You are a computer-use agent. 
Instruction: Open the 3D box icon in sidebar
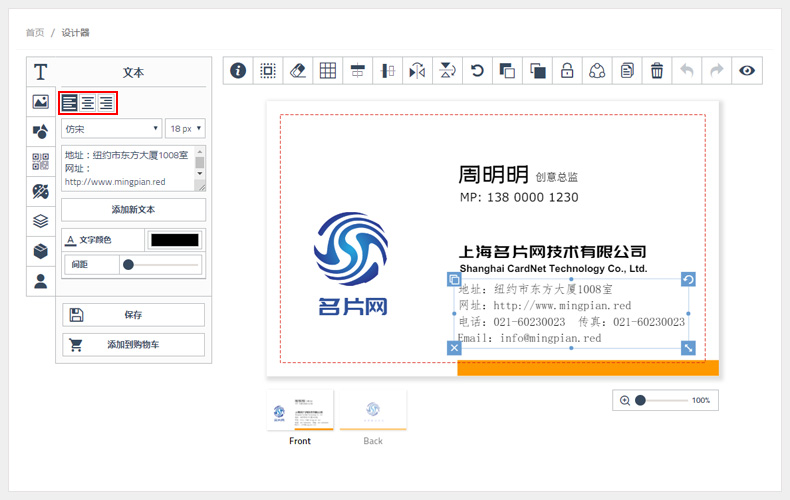point(41,251)
